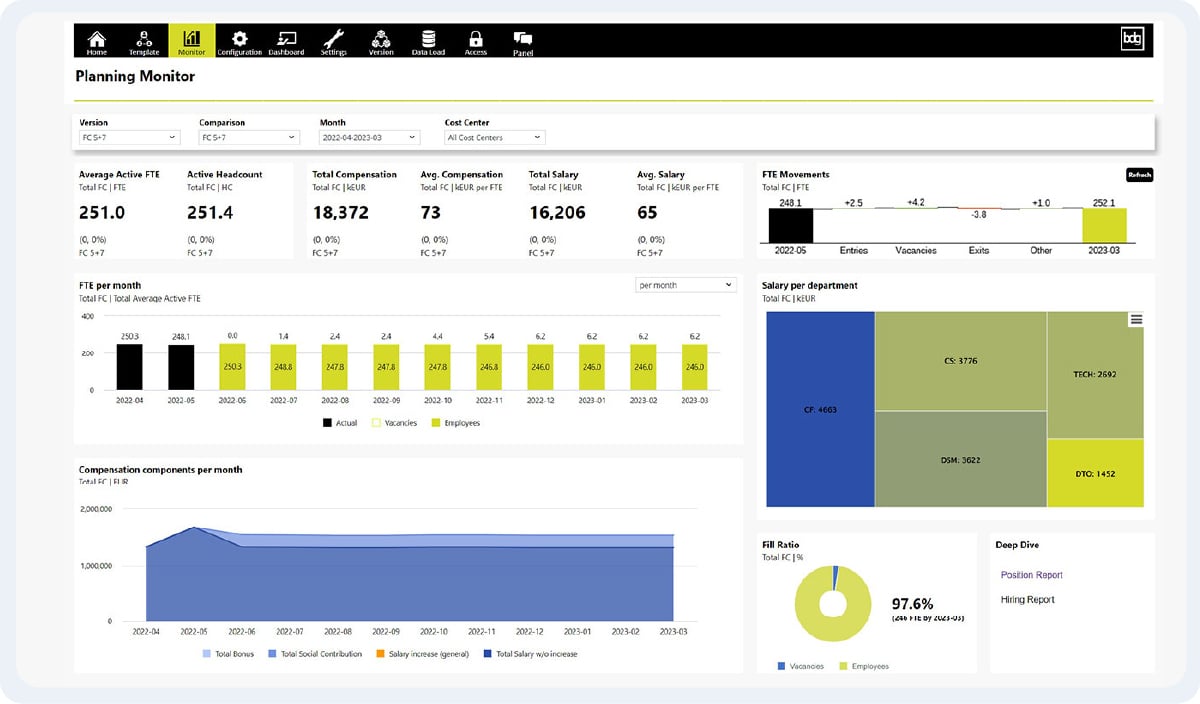Open the treemap hamburger menu icon
Viewport: 1200px width, 704px height.
point(1136,320)
